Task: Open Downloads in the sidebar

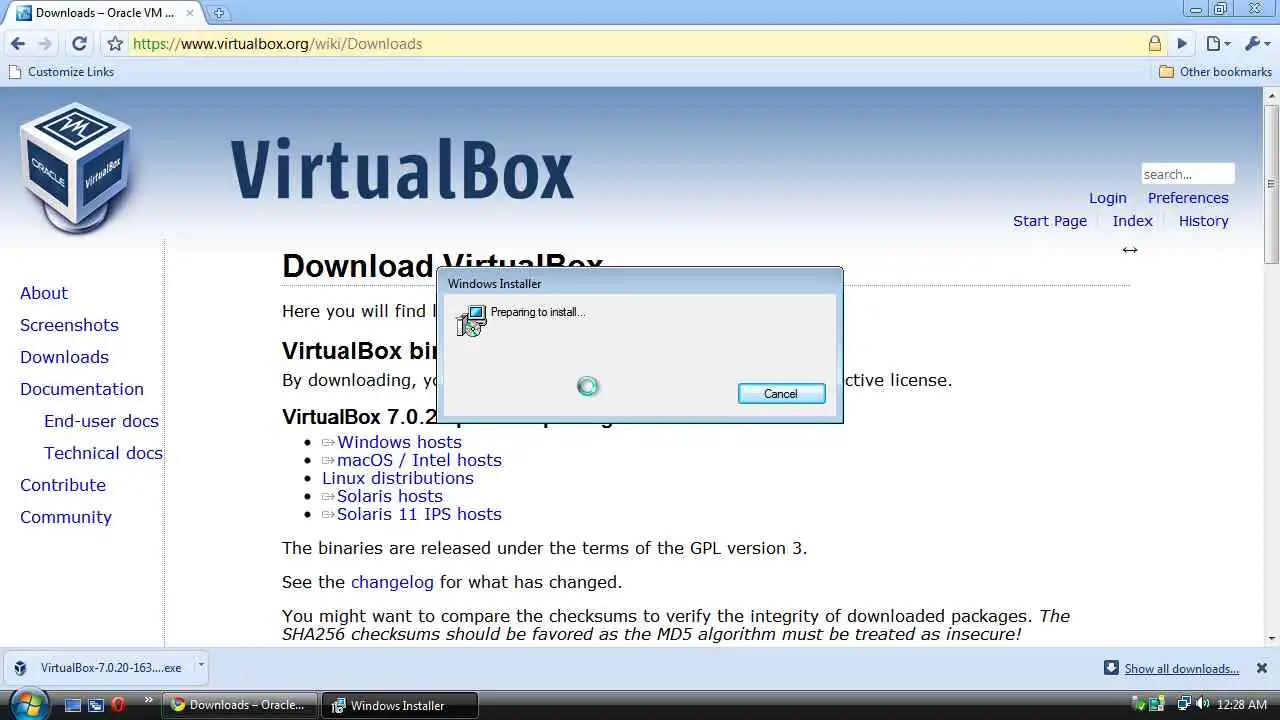Action: pyautogui.click(x=64, y=357)
